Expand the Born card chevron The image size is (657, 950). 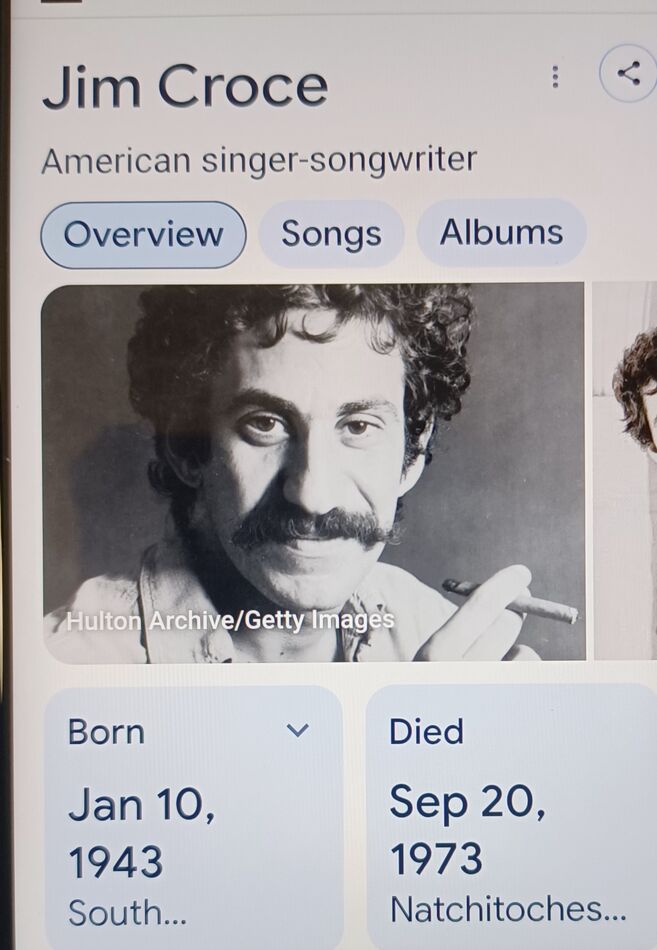[297, 730]
